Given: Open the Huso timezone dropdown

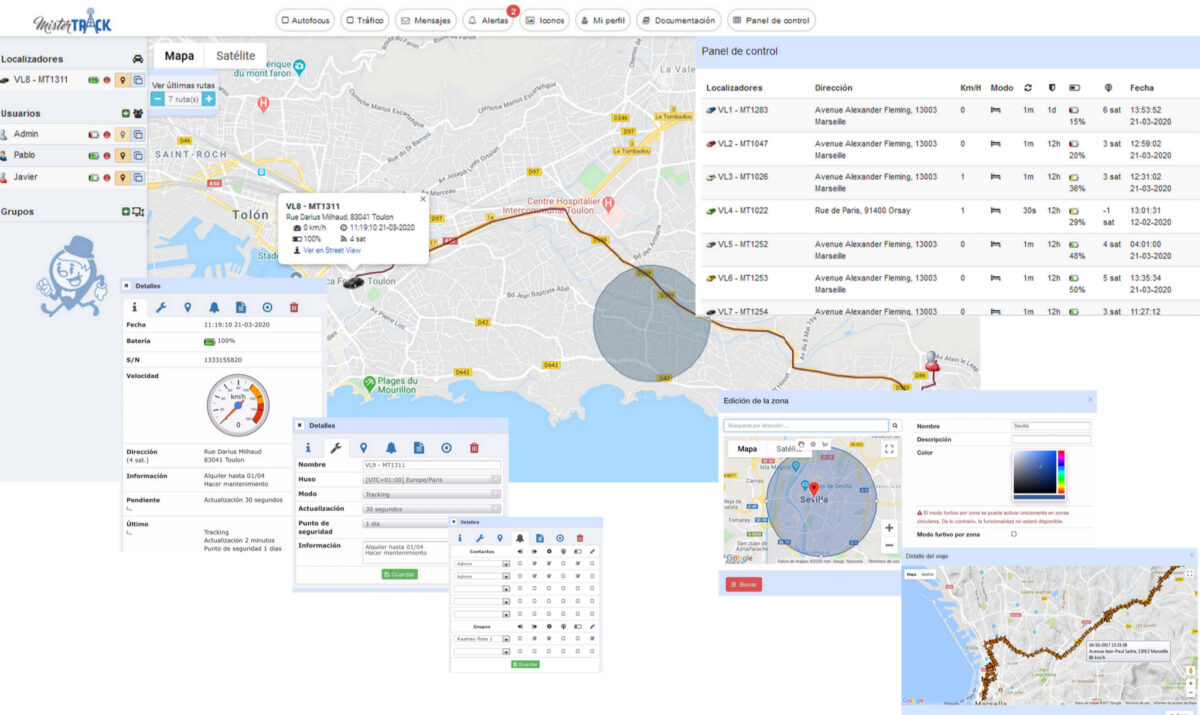Looking at the screenshot, I should (430, 479).
